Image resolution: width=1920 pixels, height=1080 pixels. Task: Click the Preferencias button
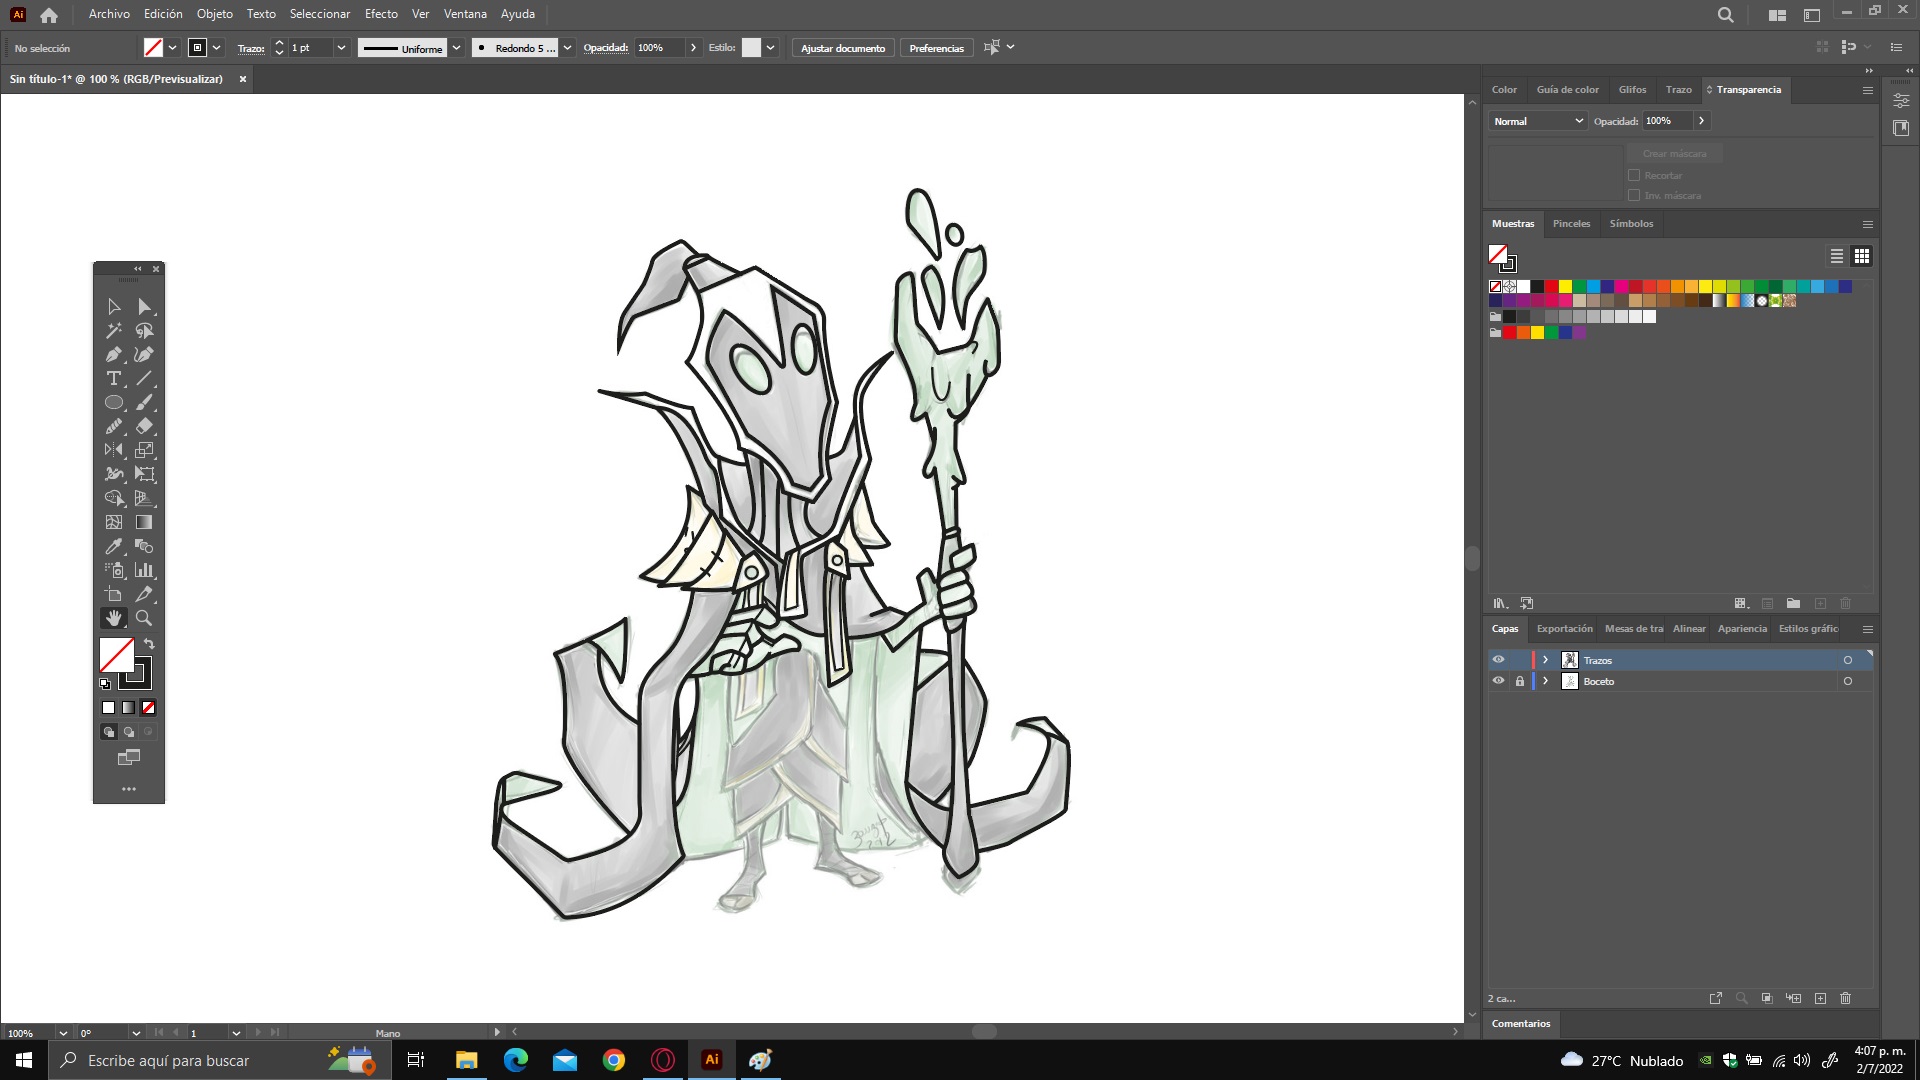(936, 48)
